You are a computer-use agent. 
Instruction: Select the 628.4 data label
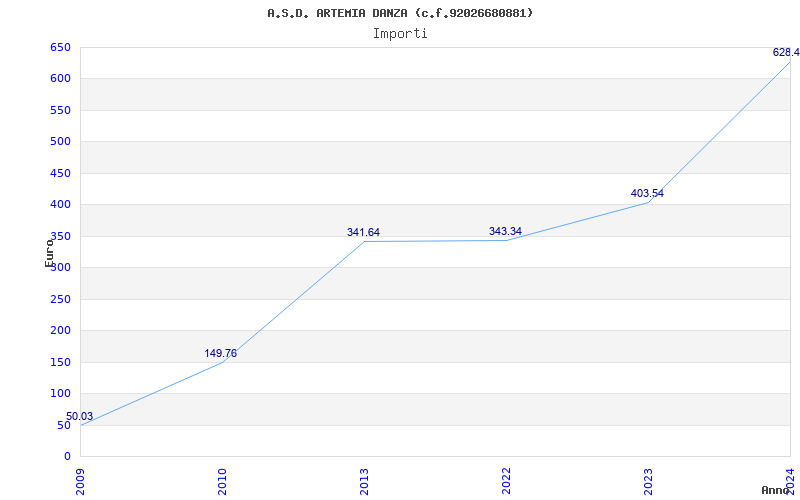click(786, 52)
